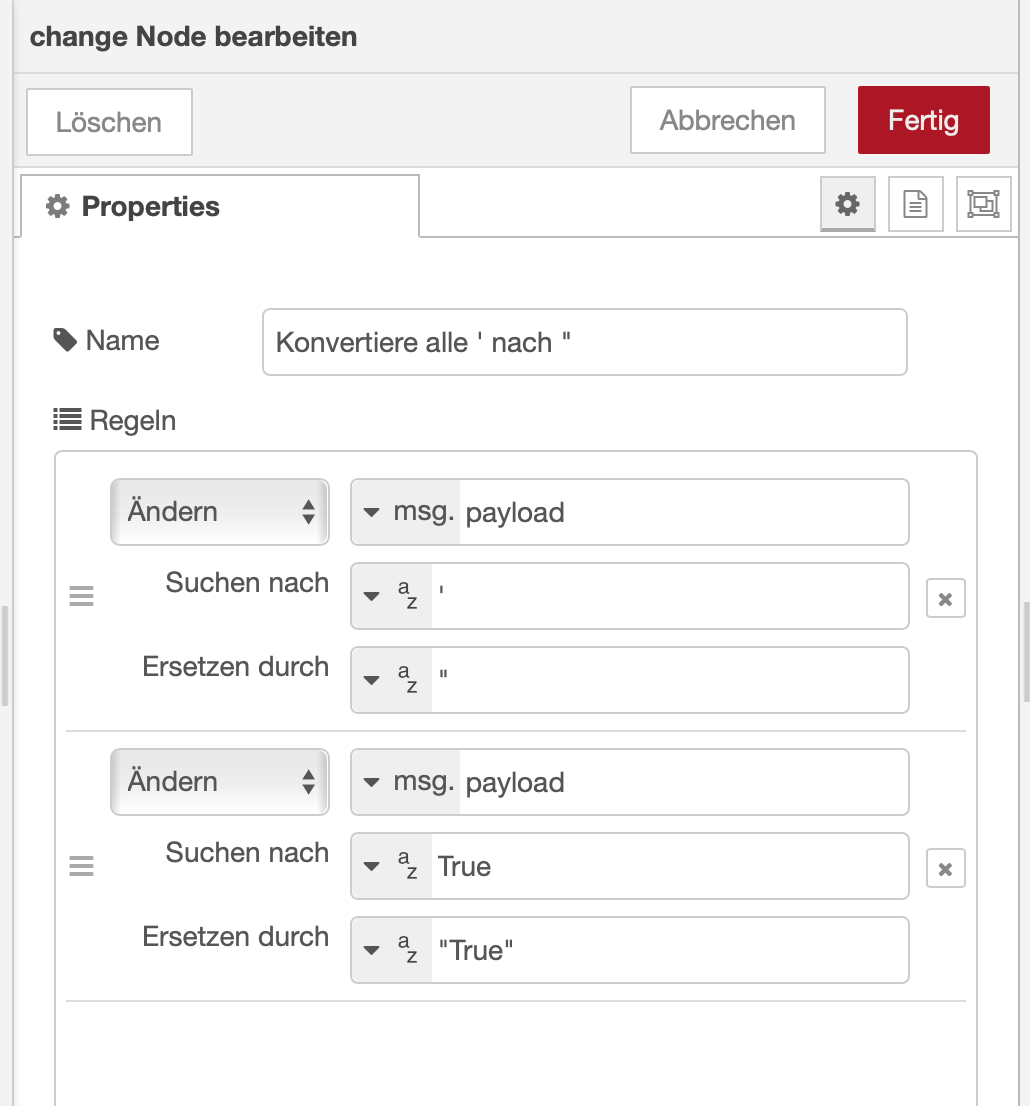
Task: Open second rule Ändern action dropdown
Action: [219, 782]
